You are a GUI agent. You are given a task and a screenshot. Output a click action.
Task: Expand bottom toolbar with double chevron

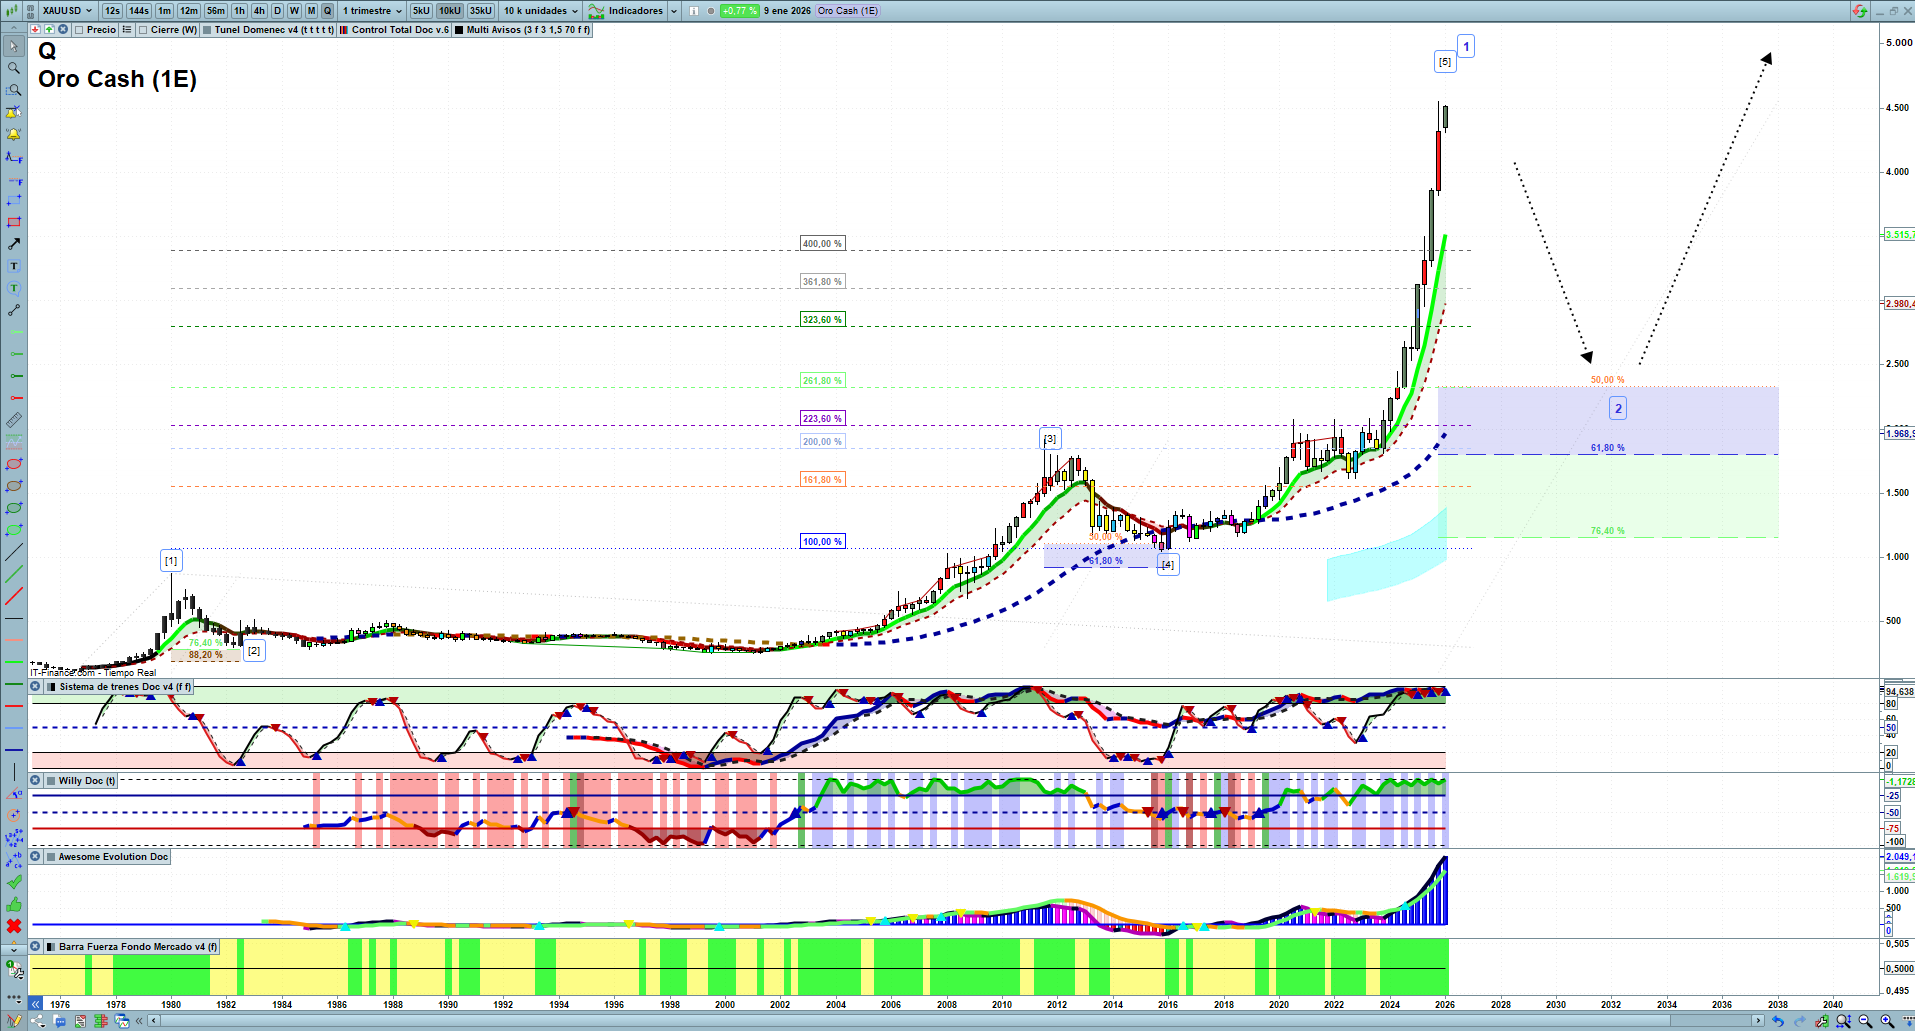tap(139, 1021)
